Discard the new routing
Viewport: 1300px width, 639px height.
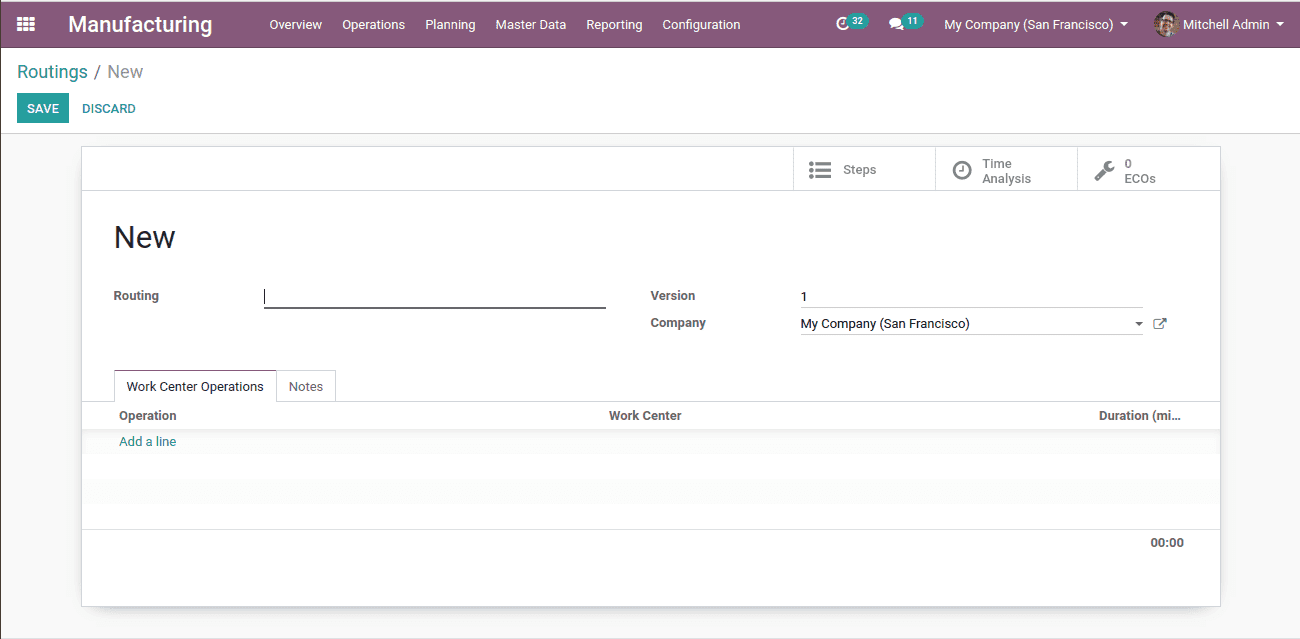point(109,108)
